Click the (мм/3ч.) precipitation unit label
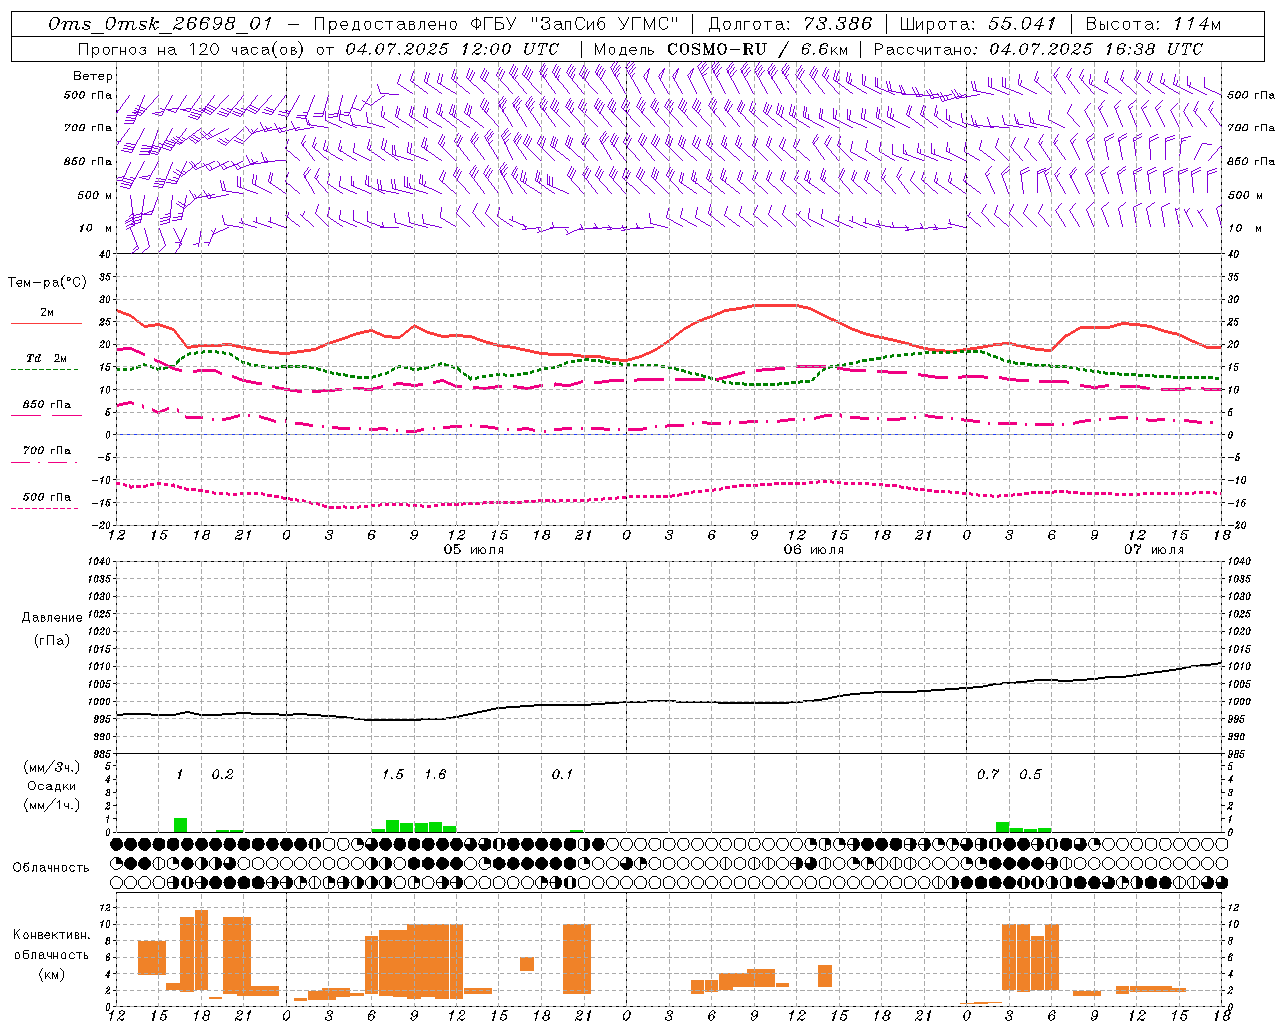Screen dimensions: 1280x1024 [52, 767]
